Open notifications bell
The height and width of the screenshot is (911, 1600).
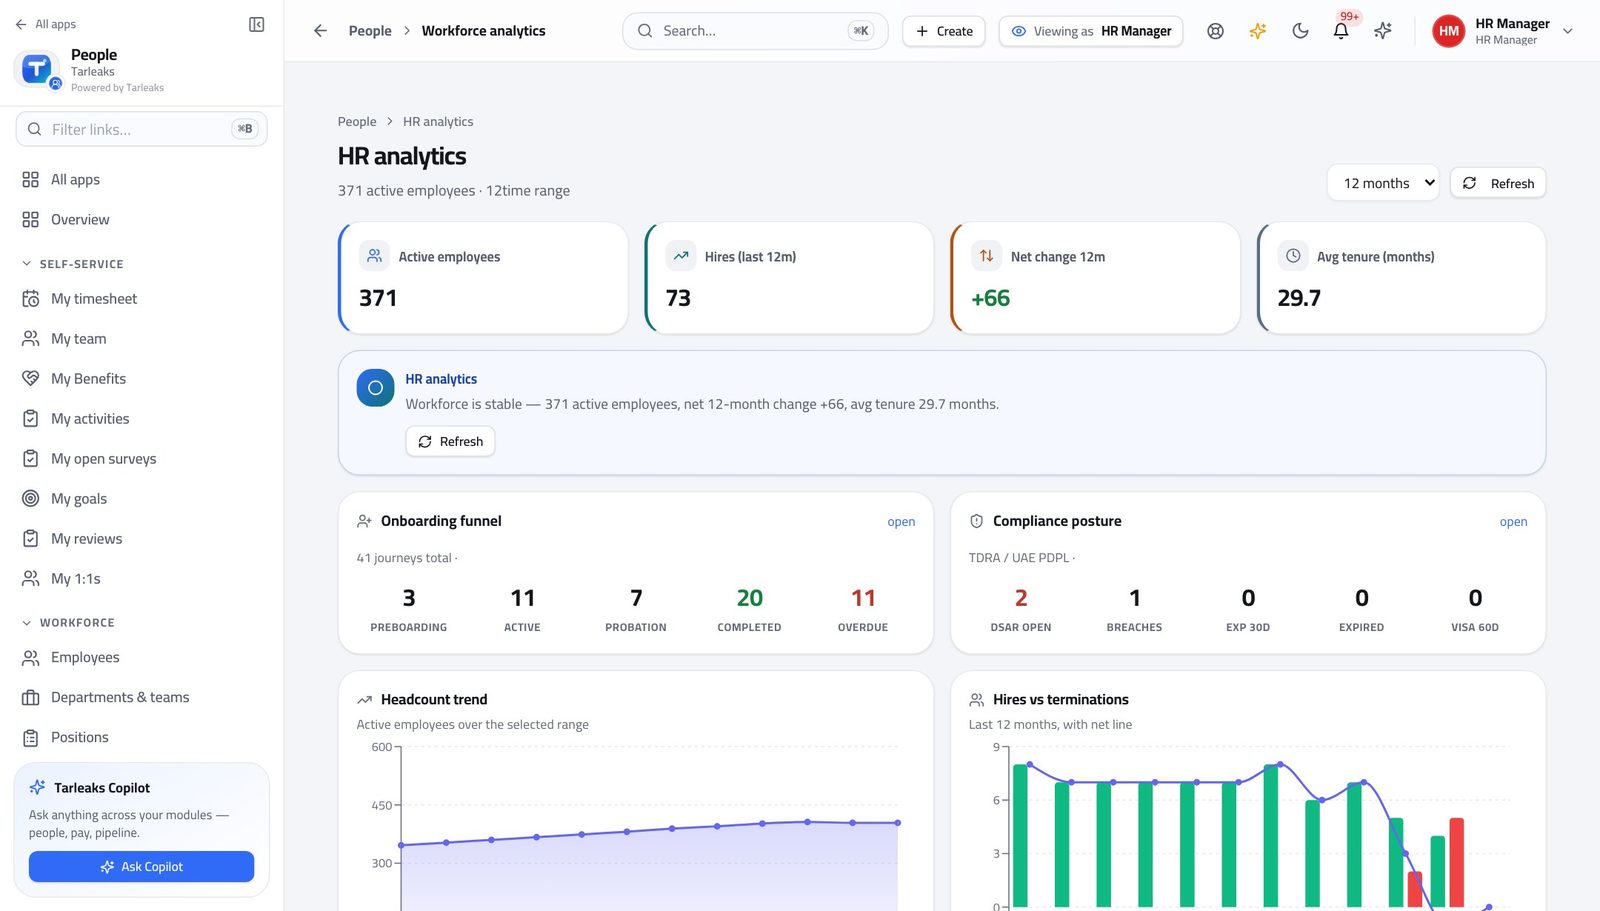[x=1341, y=31]
